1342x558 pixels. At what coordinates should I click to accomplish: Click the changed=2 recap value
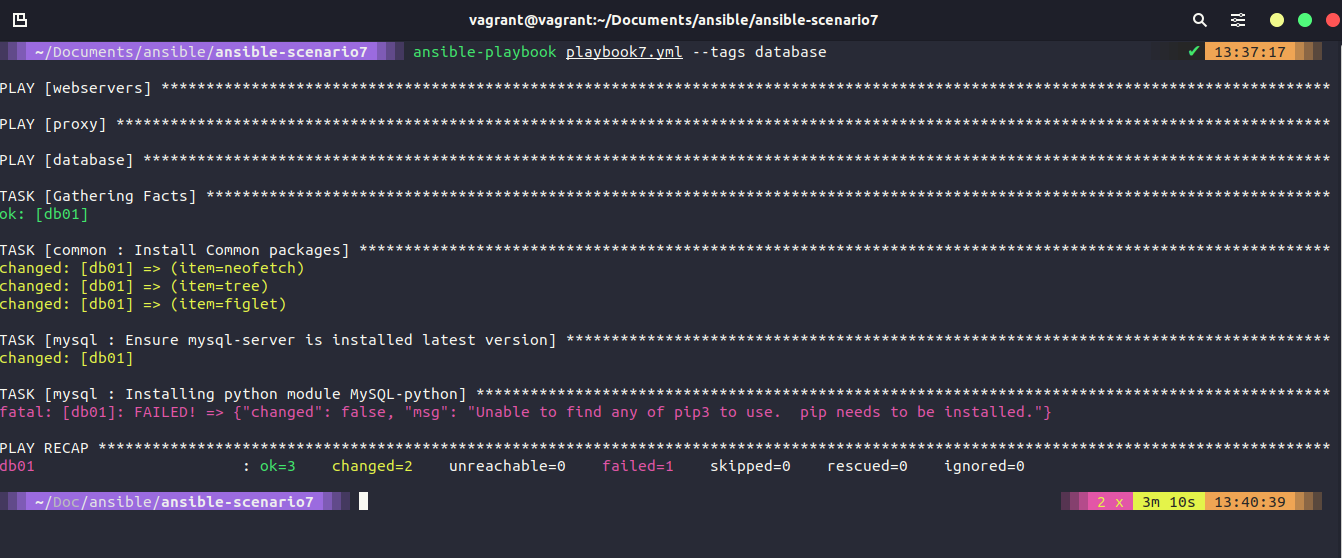(372, 466)
